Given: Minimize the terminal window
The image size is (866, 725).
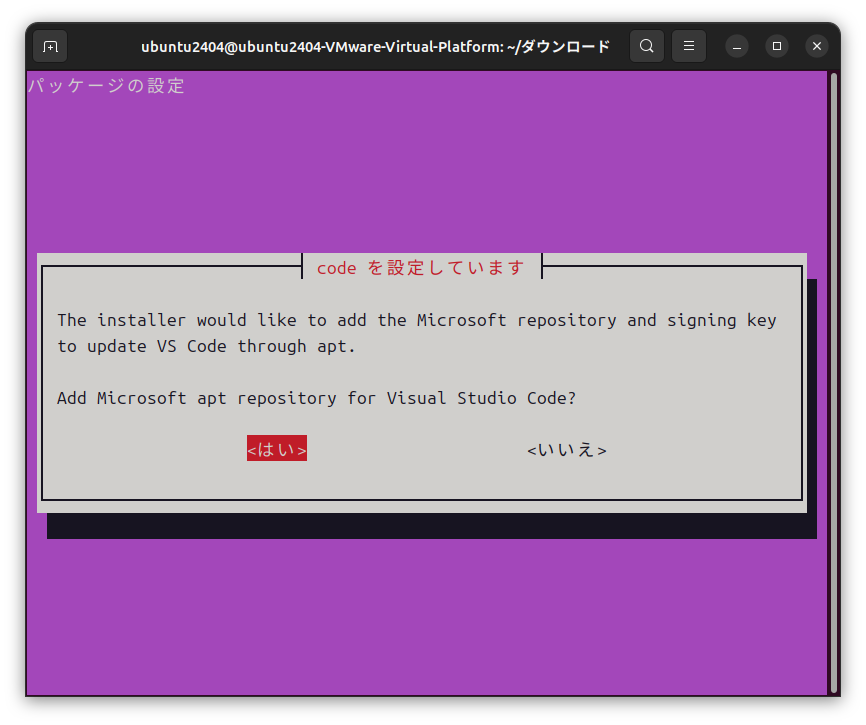Looking at the screenshot, I should click(x=737, y=46).
